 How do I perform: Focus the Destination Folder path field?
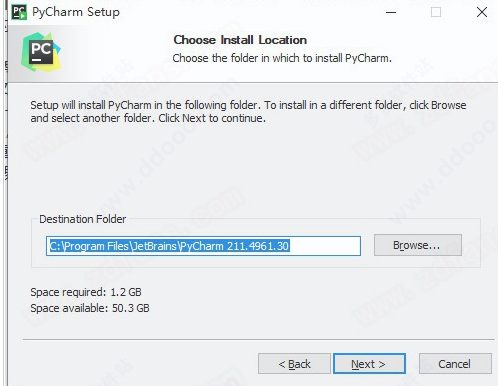[x=203, y=246]
